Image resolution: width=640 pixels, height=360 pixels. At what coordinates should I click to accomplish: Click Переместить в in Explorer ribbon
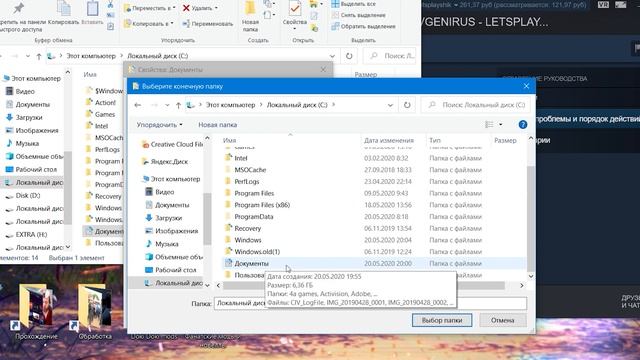click(150, 8)
